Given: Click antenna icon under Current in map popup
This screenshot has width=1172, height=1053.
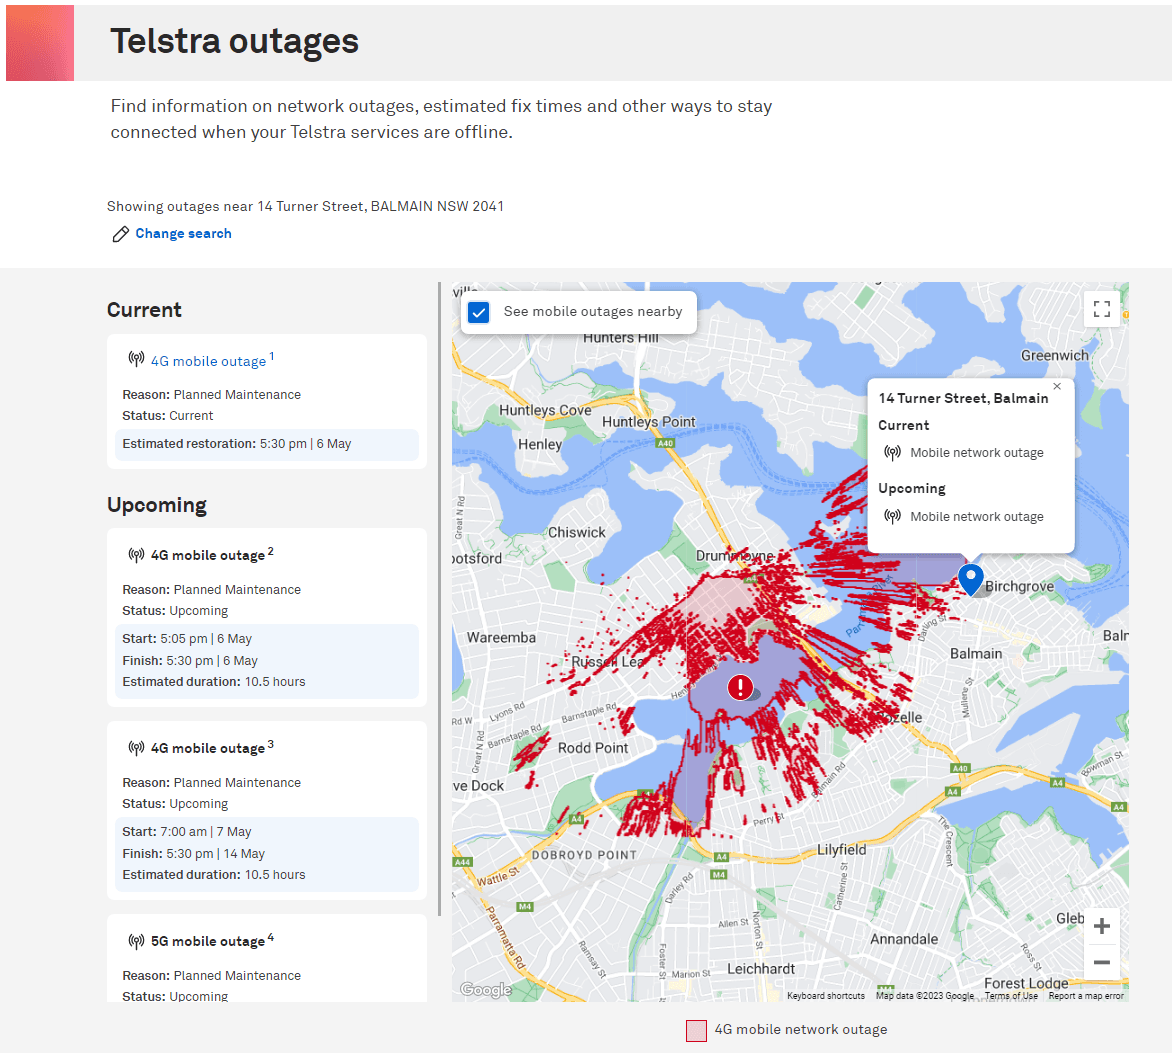Looking at the screenshot, I should click(892, 452).
